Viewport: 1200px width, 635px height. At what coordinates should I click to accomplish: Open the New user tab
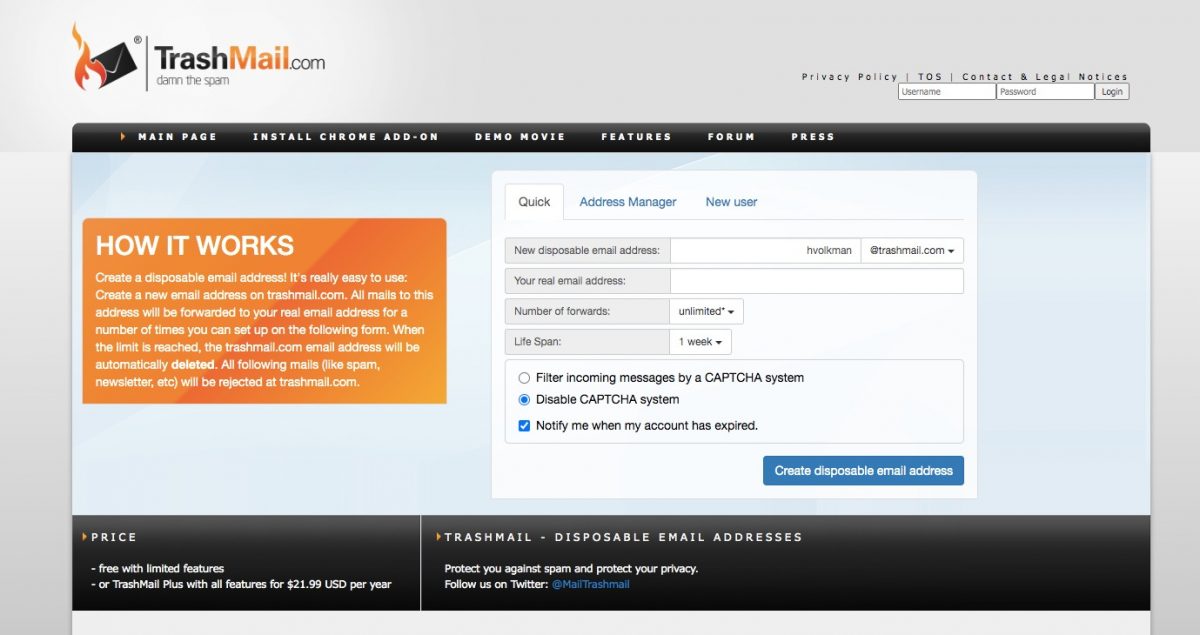pyautogui.click(x=731, y=202)
